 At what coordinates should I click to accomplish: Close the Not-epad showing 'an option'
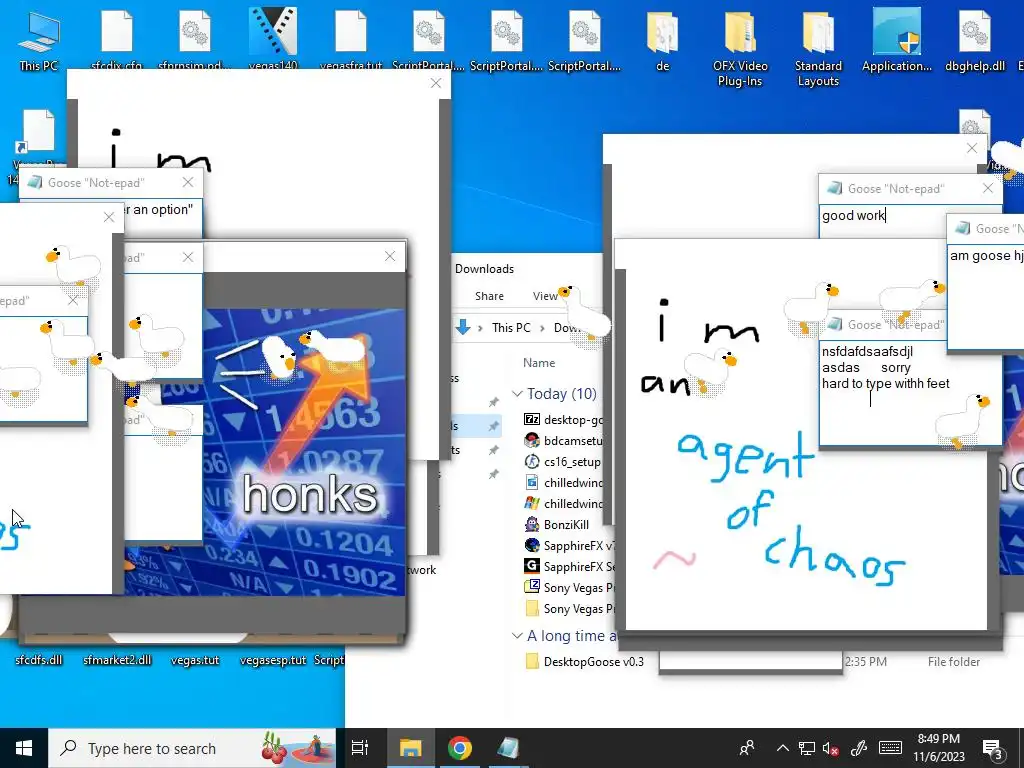point(187,182)
